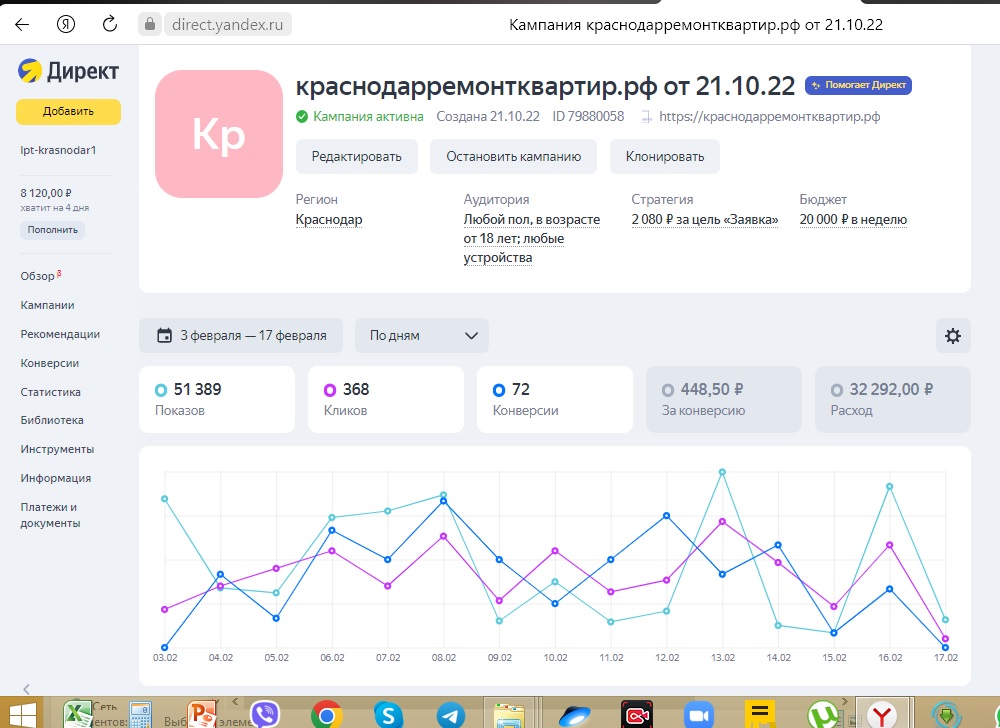The height and width of the screenshot is (728, 1000).
Task: Launch Zoom from the taskbar
Action: tap(696, 714)
